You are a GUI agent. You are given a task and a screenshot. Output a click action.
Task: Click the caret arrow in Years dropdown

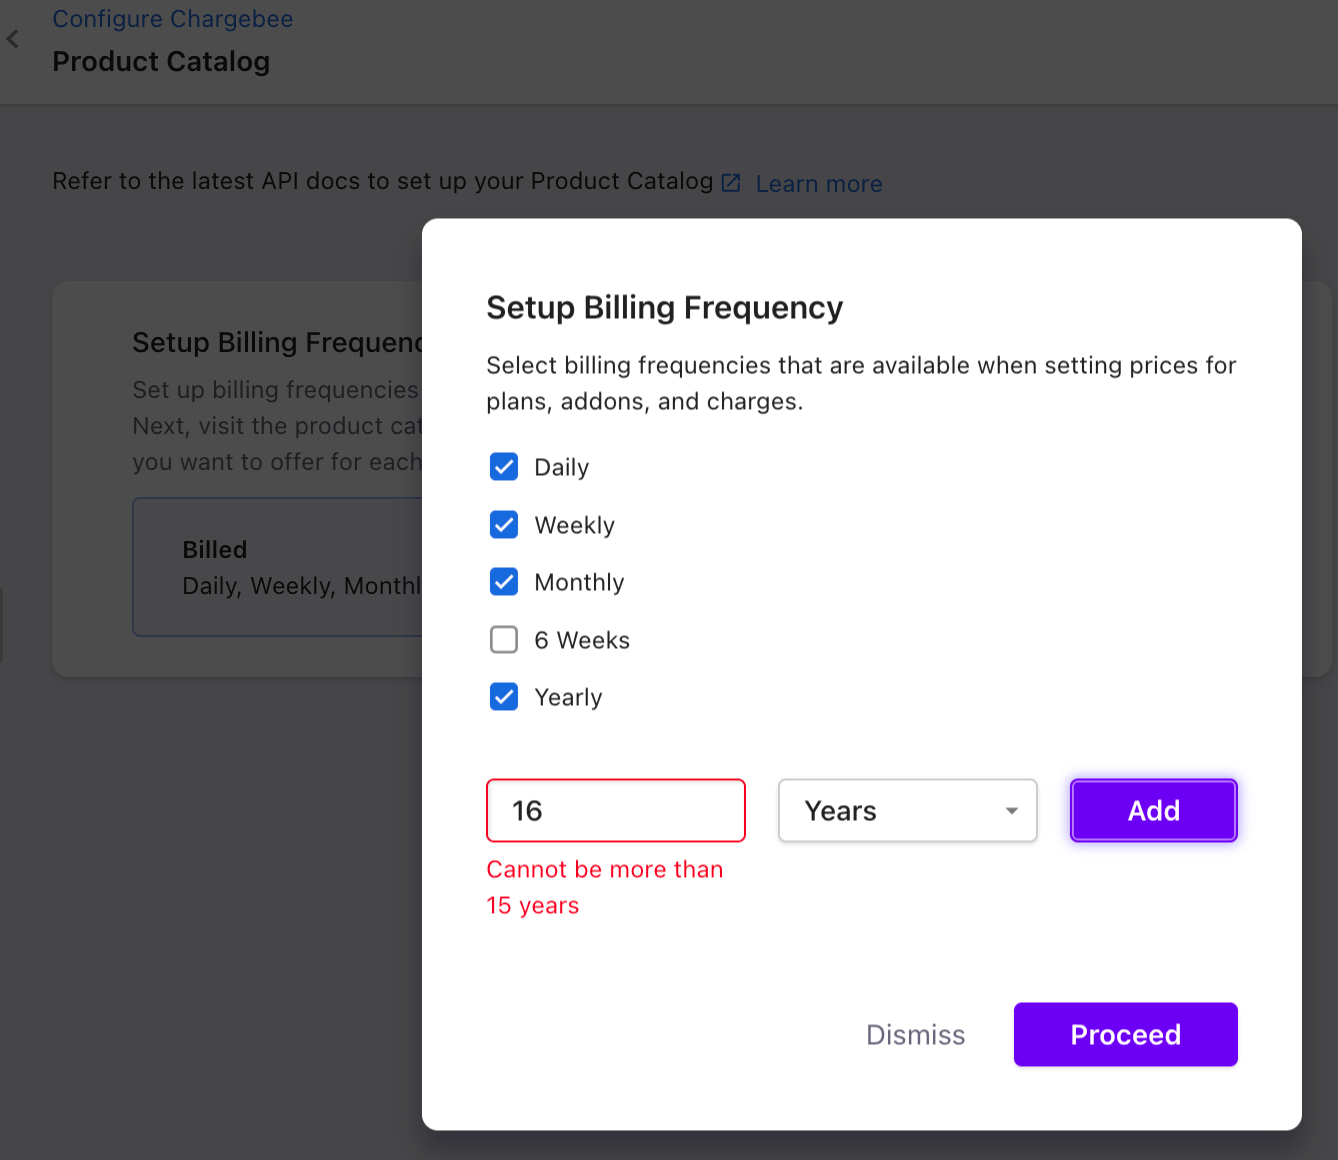[x=1012, y=811]
